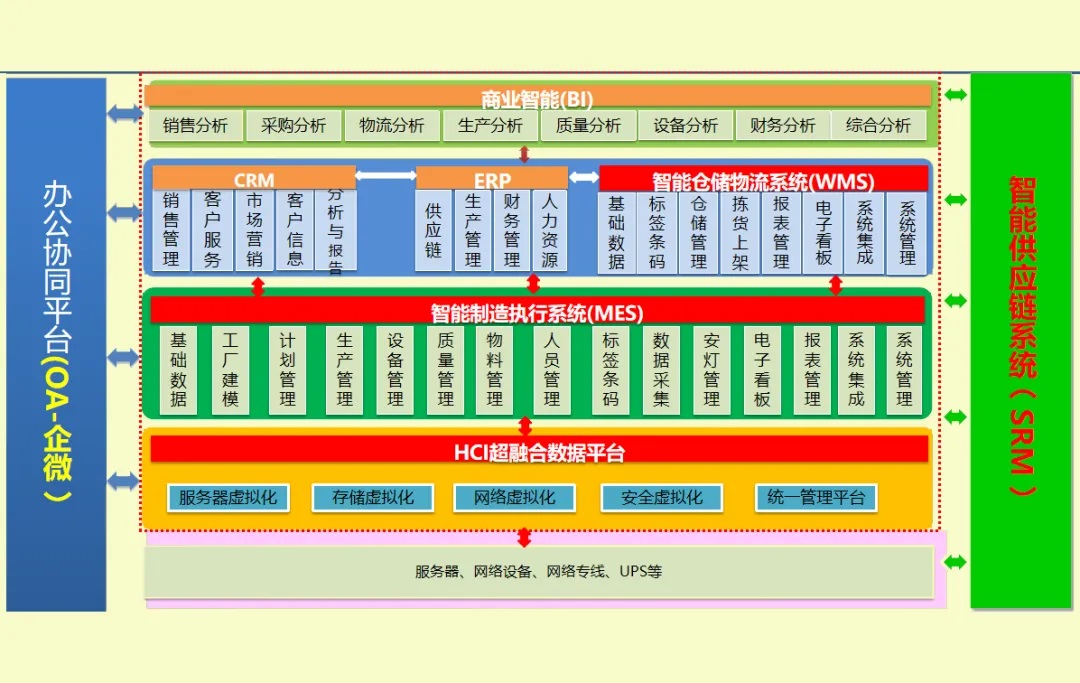
Task: Click the 存储虚拟化 box
Action: tap(373, 497)
